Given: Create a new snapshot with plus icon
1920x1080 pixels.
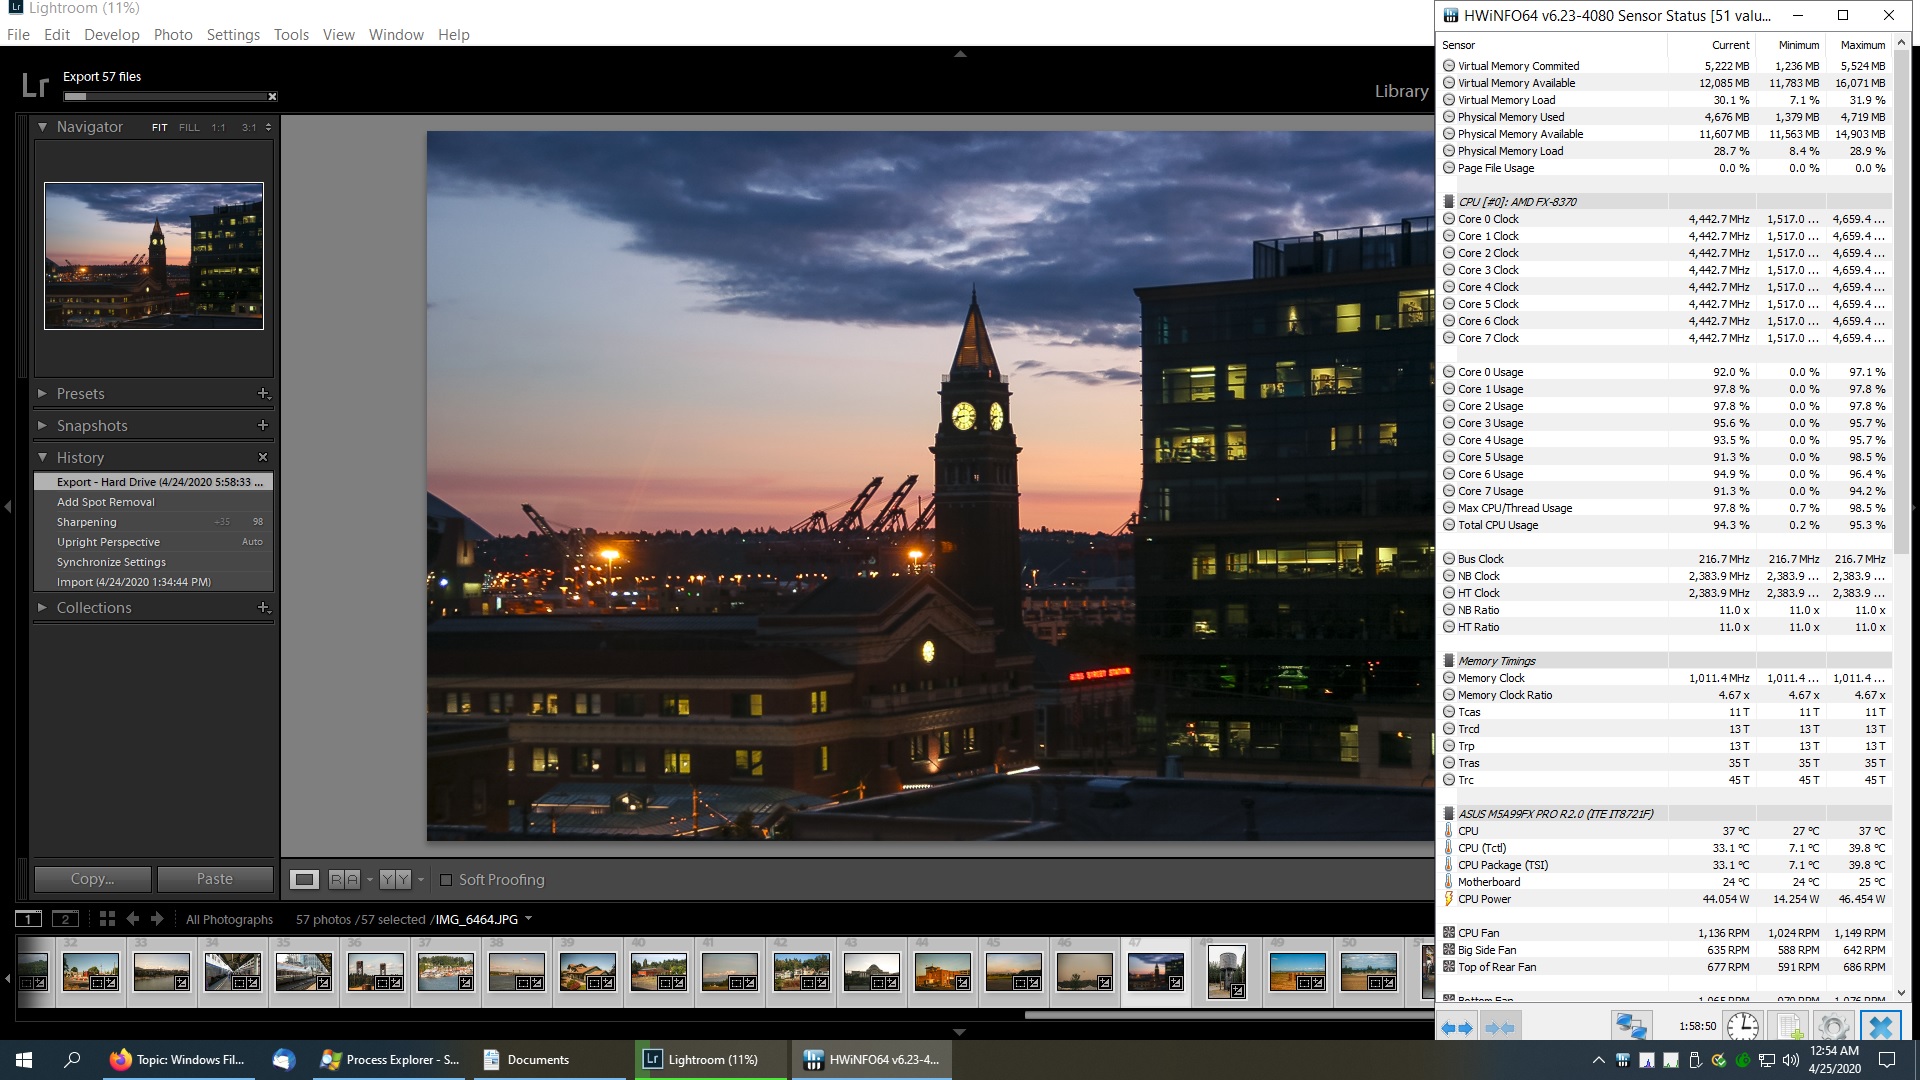Looking at the screenshot, I should [263, 425].
